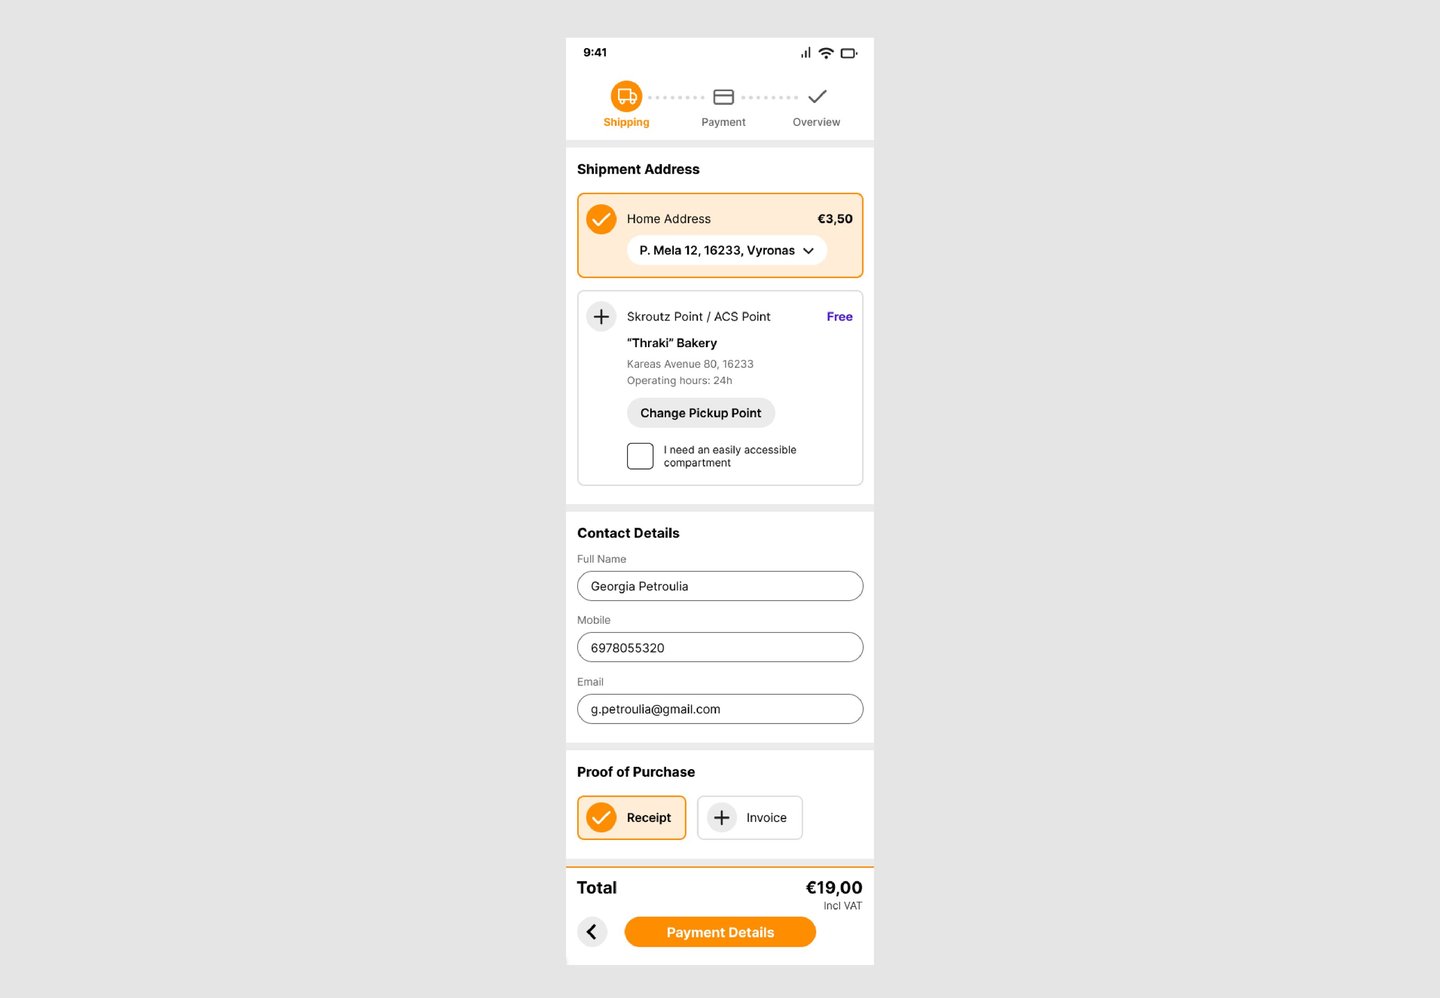The height and width of the screenshot is (998, 1440).
Task: Click the Email input field
Action: pyautogui.click(x=720, y=709)
